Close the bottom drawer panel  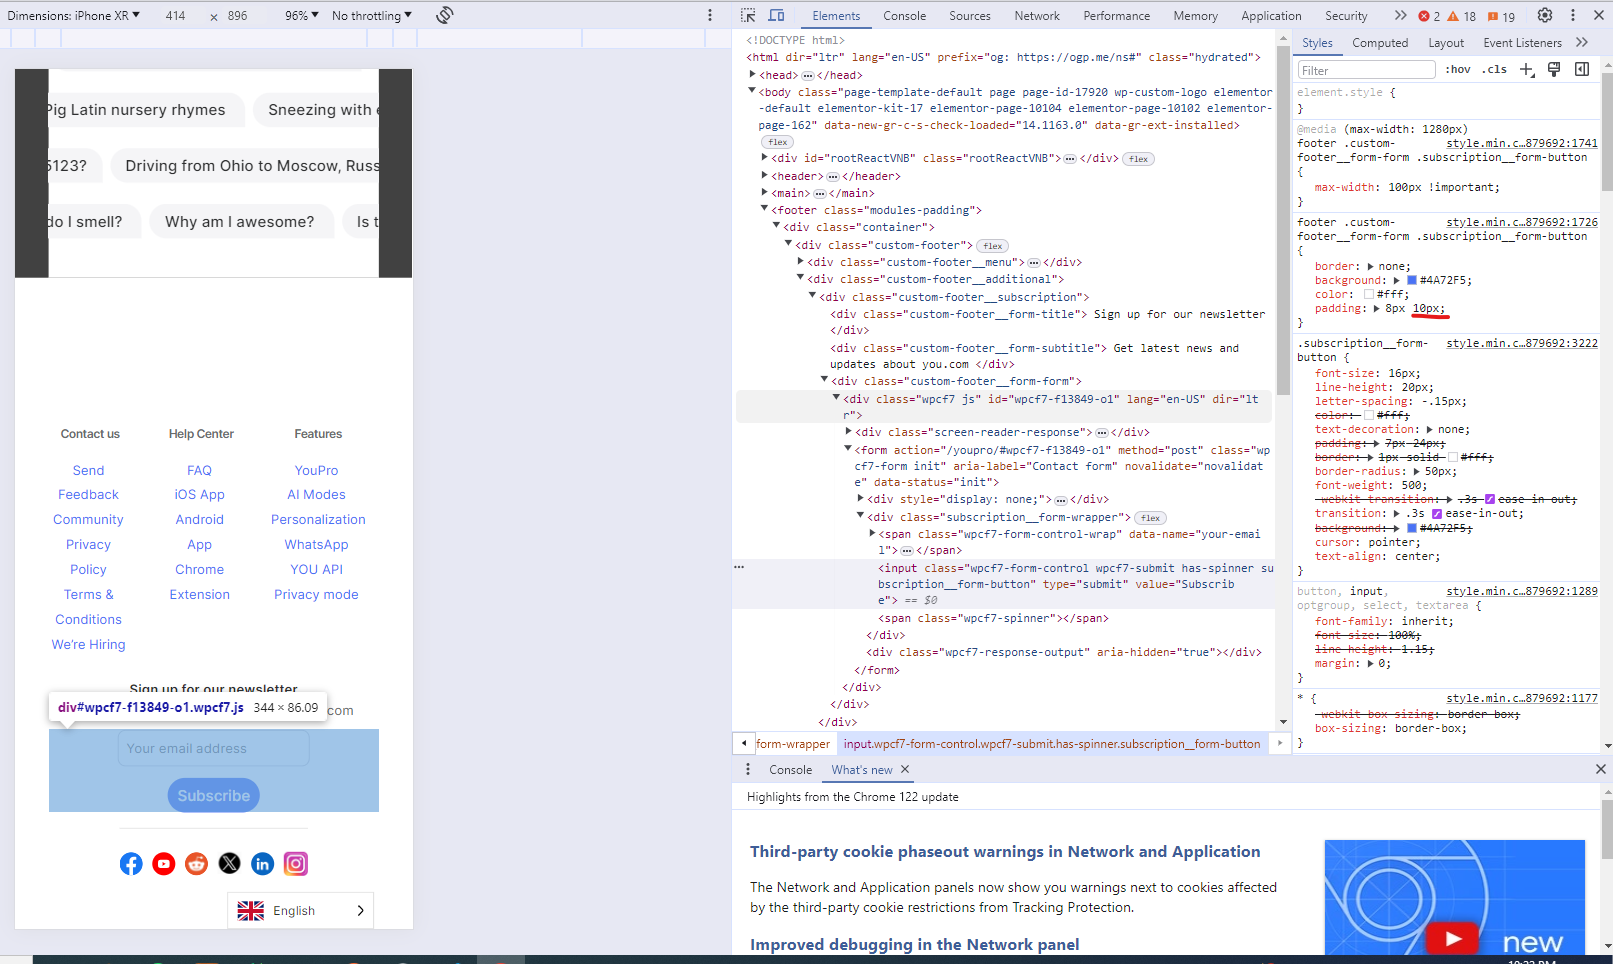coord(1600,769)
